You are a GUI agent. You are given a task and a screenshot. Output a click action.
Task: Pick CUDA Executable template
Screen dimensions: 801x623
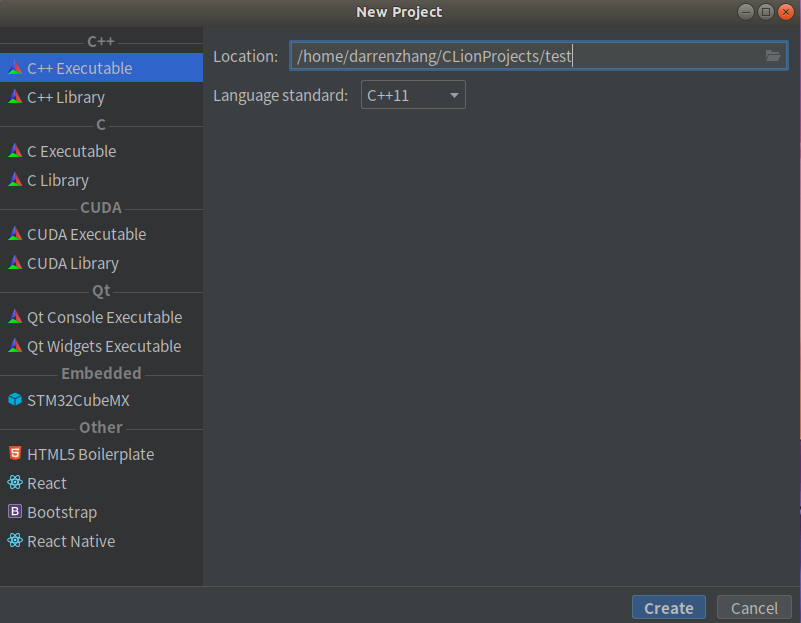101,234
